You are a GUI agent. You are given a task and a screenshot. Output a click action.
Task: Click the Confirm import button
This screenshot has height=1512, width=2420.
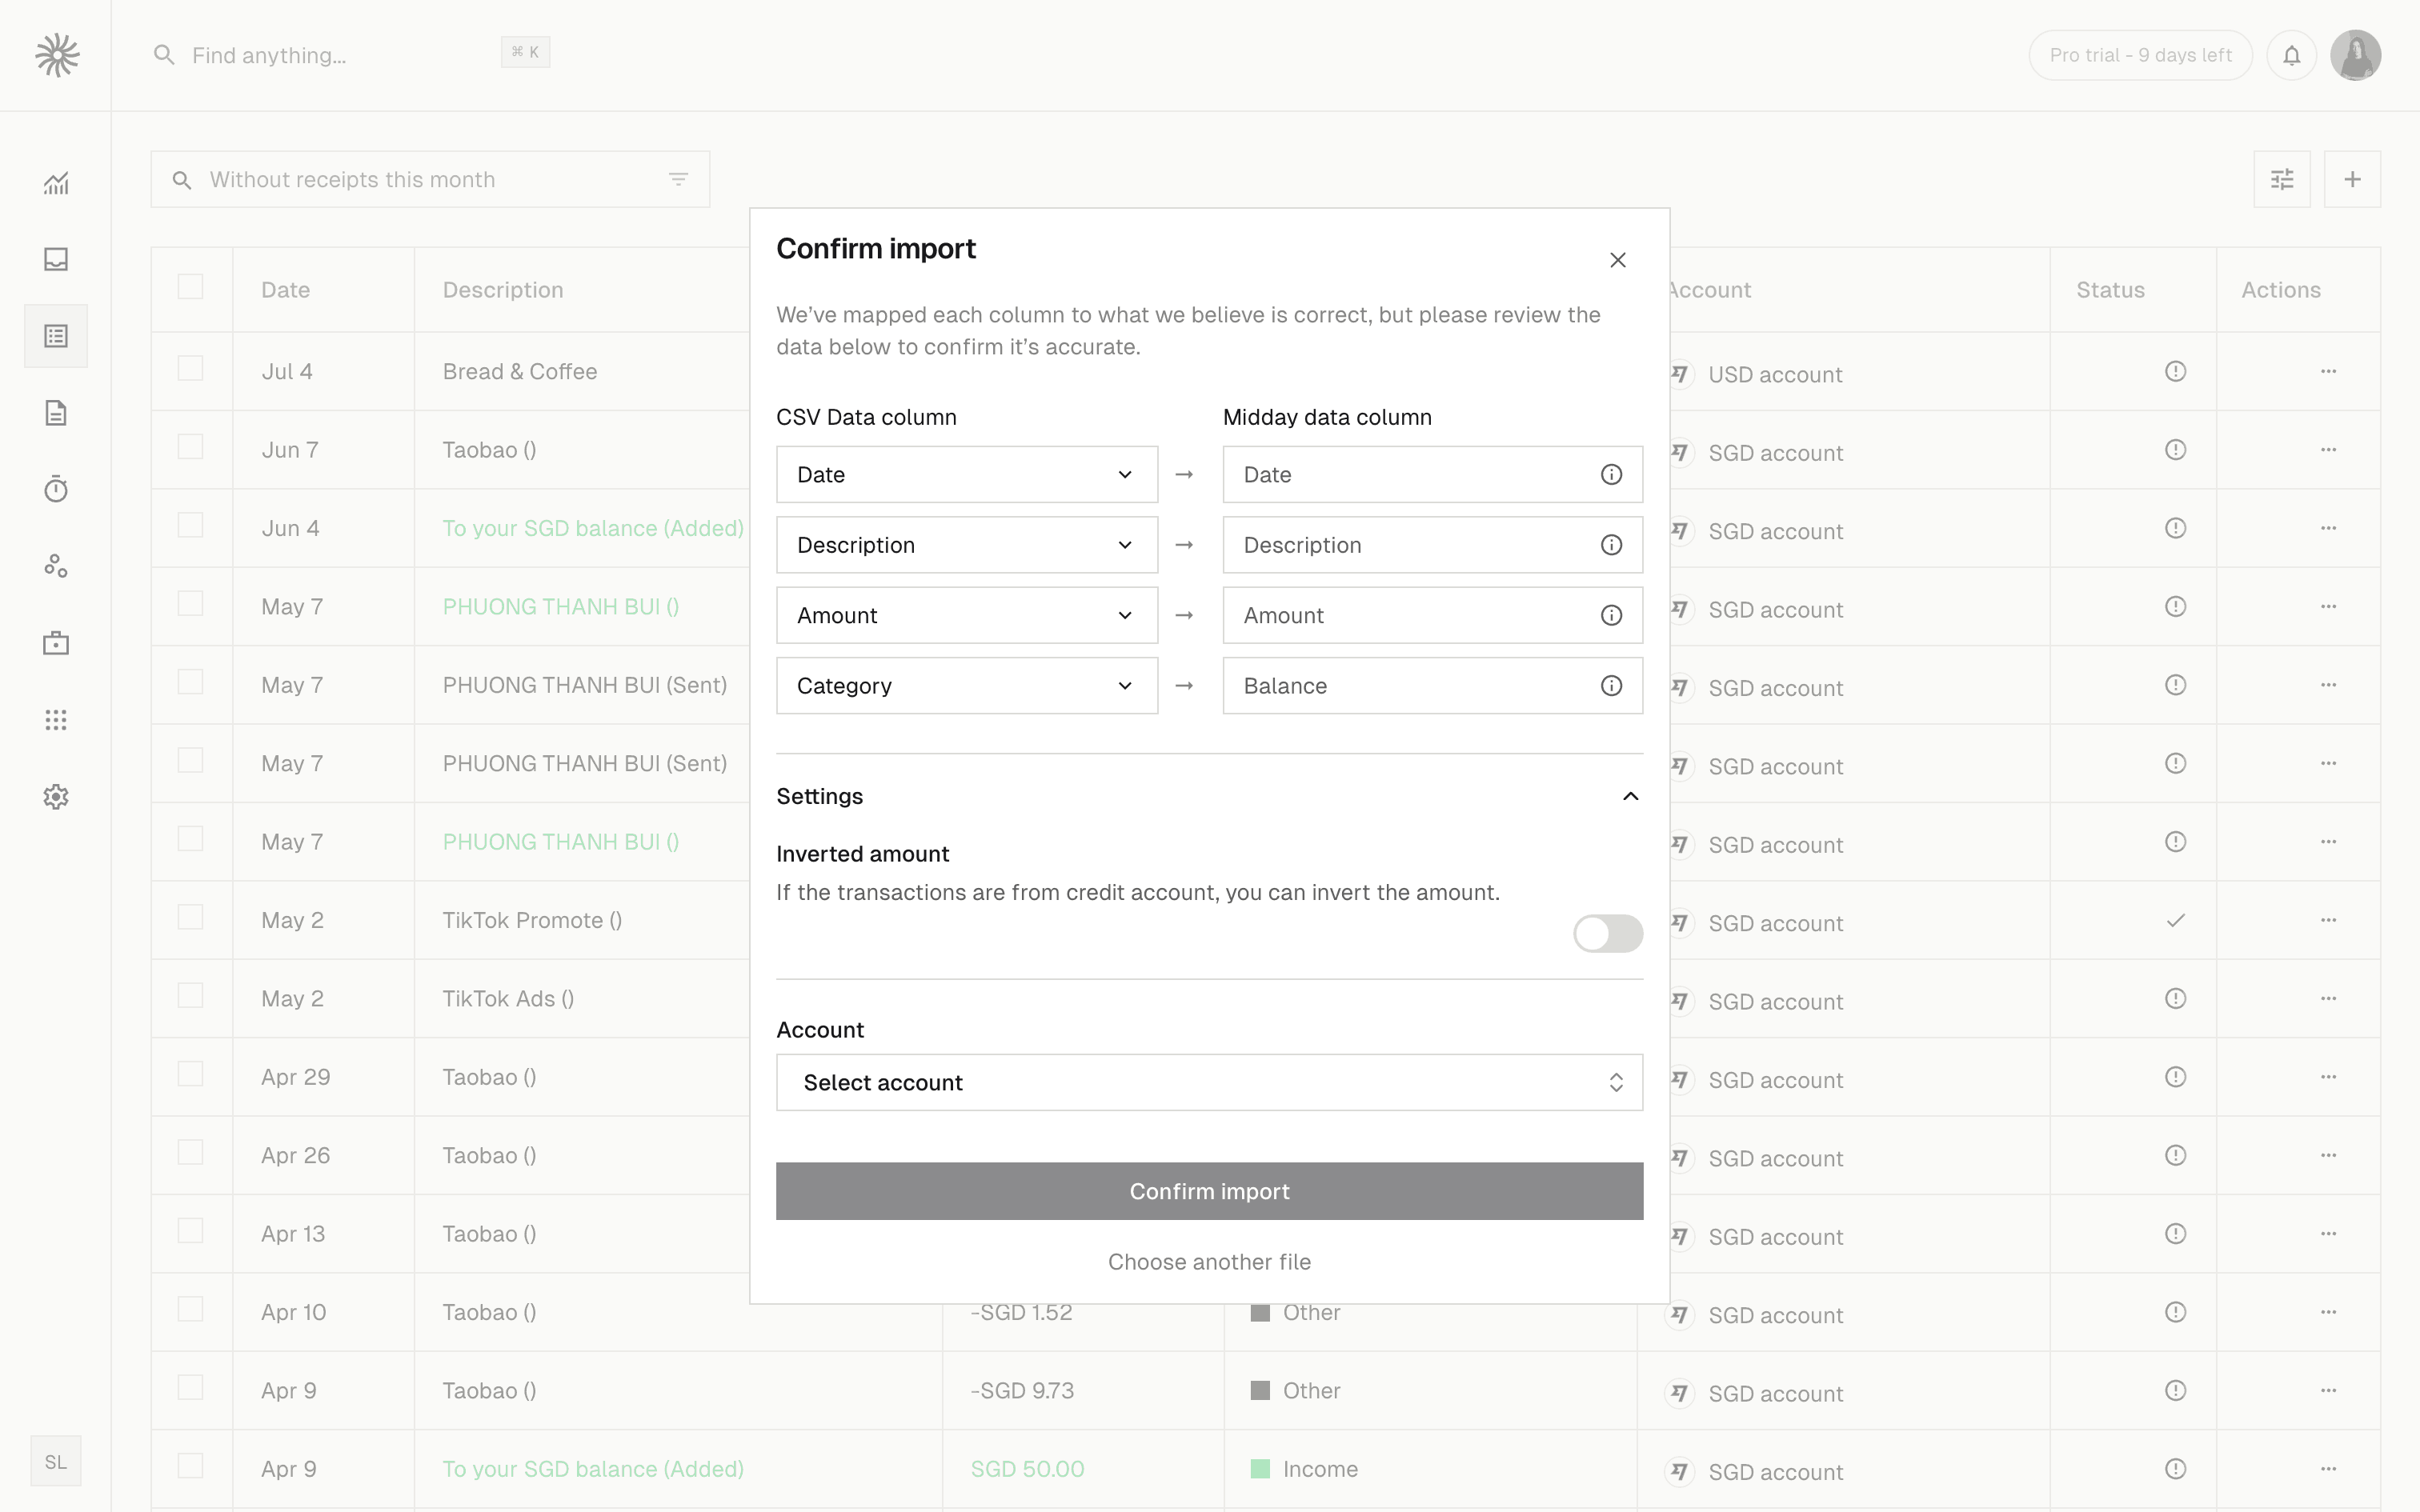pos(1209,1191)
